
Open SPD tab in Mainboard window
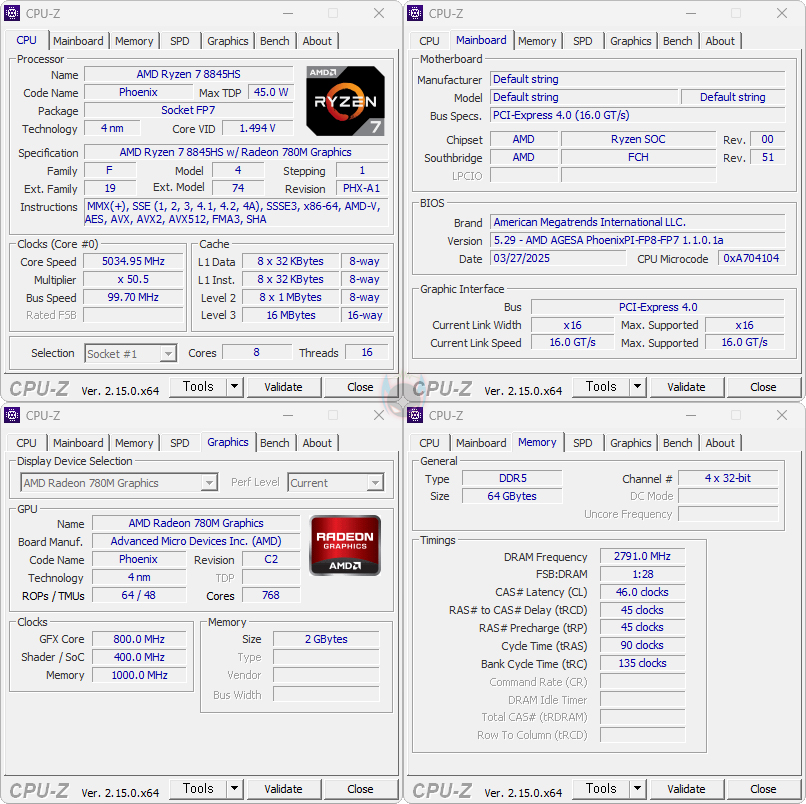(x=582, y=41)
